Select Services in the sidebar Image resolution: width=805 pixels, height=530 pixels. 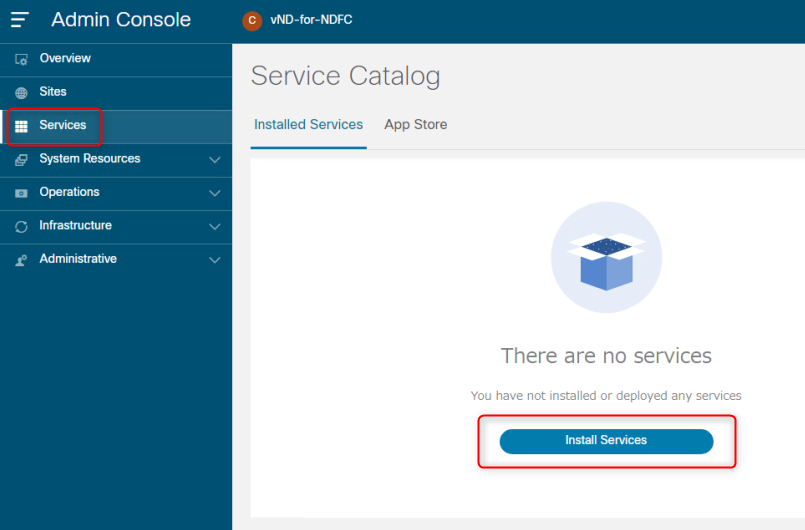pyautogui.click(x=116, y=127)
